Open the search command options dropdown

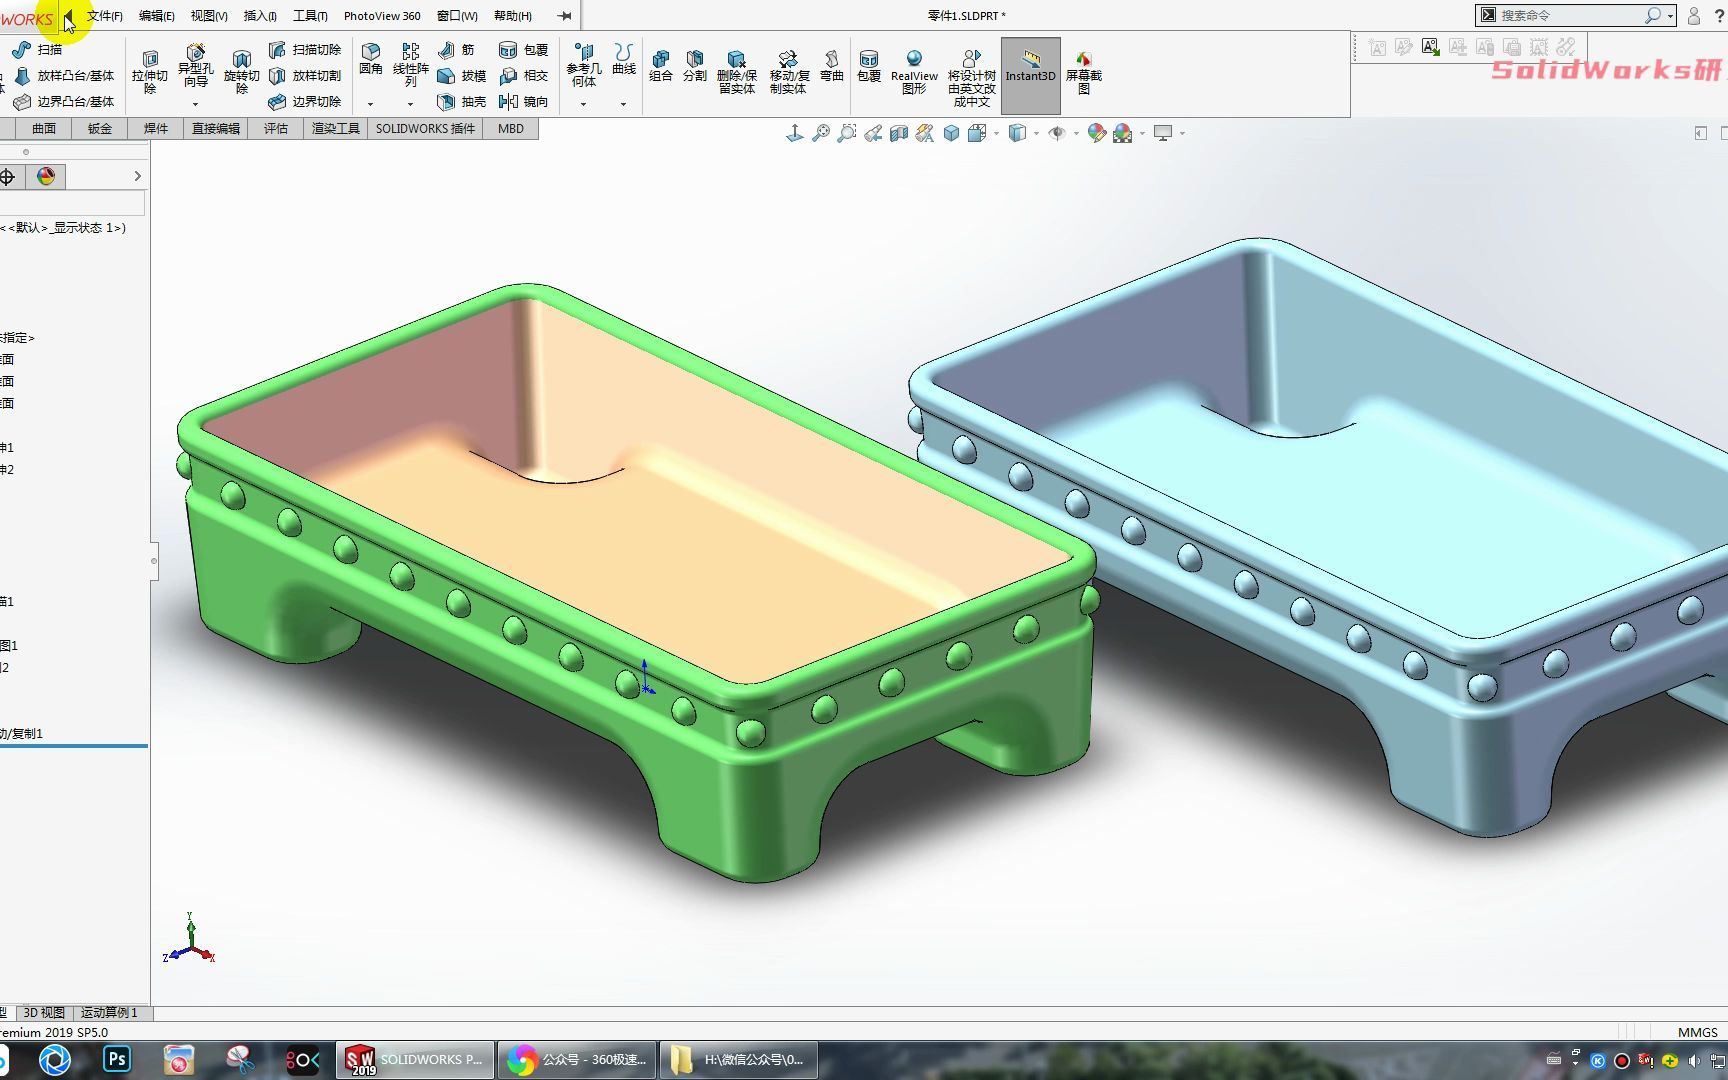1670,16
